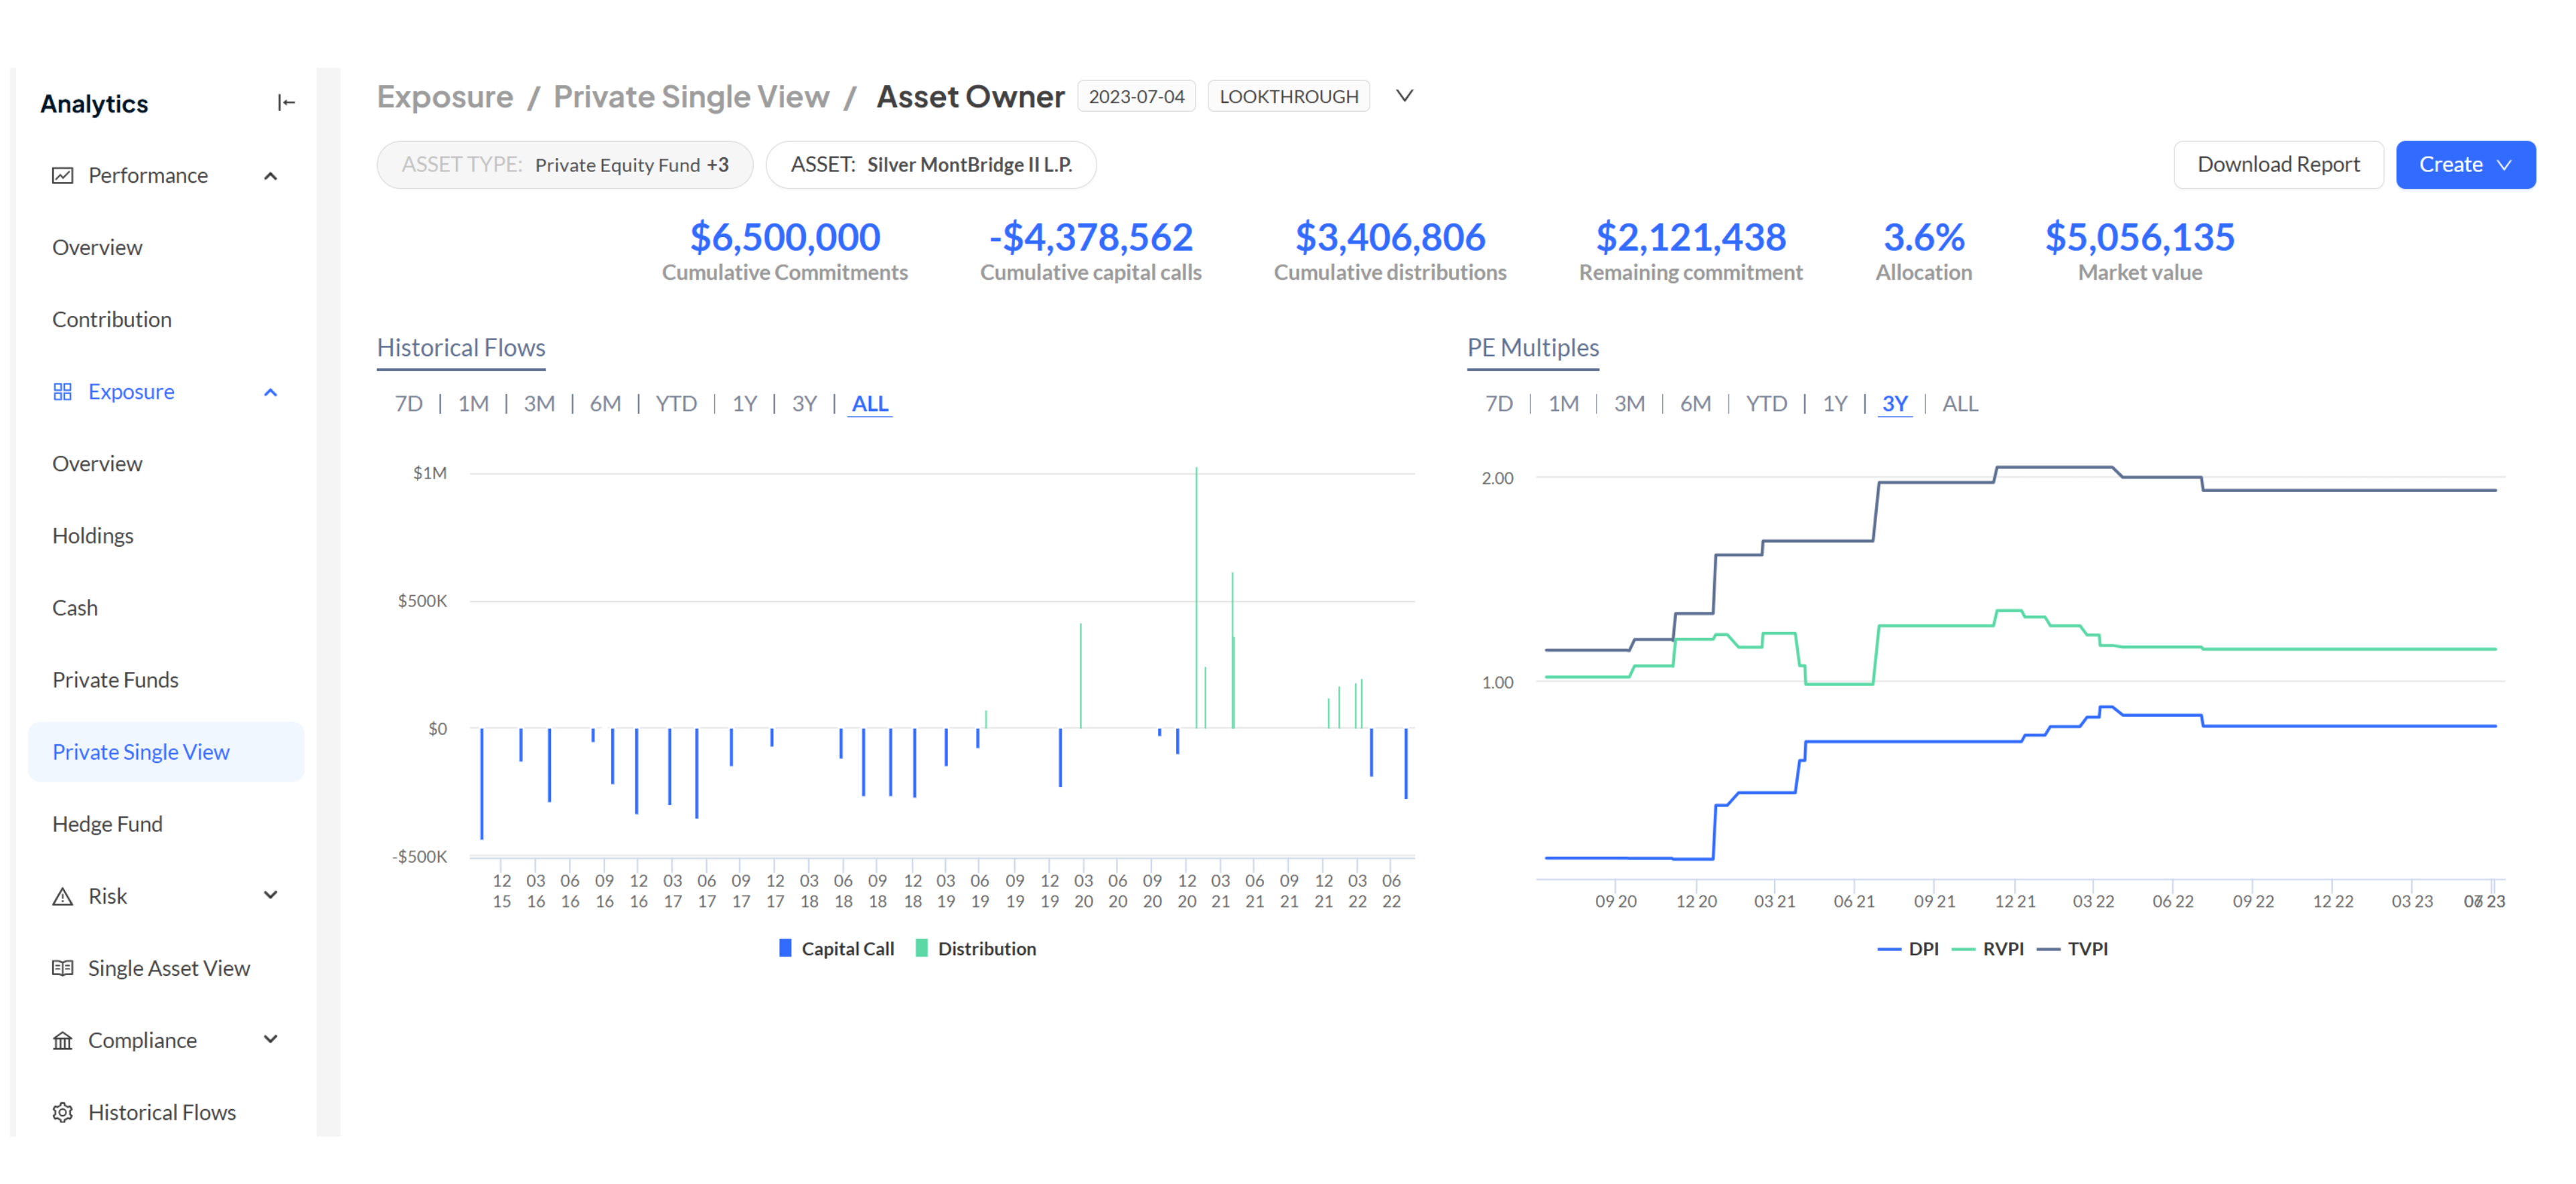Click the Single Asset View book icon
The width and height of the screenshot is (2576, 1184).
tap(63, 969)
